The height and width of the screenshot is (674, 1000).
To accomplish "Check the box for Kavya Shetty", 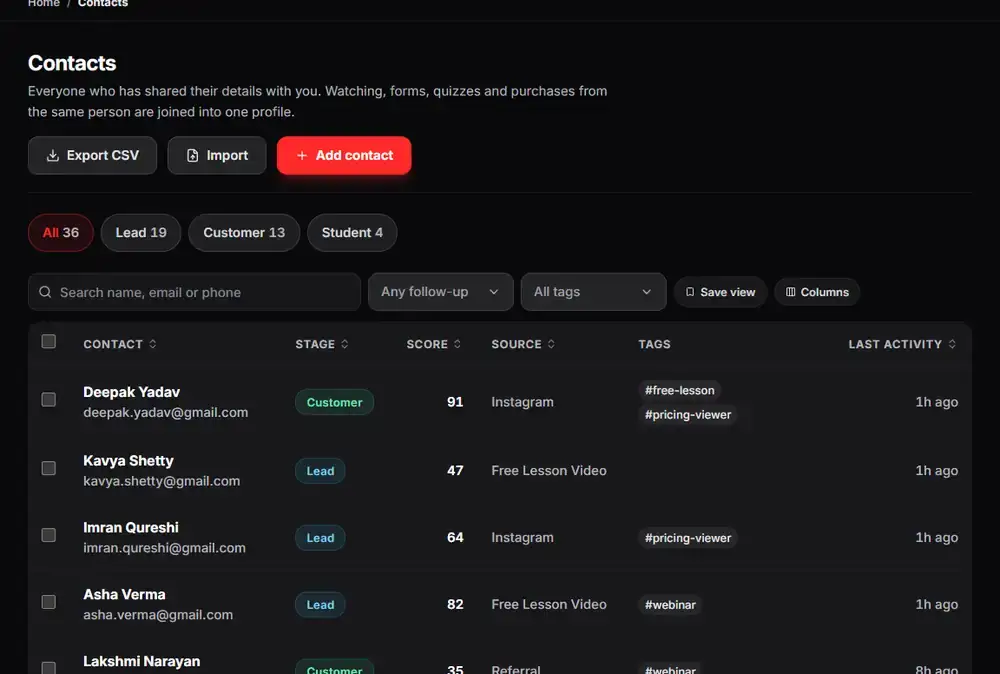I will coord(48,469).
